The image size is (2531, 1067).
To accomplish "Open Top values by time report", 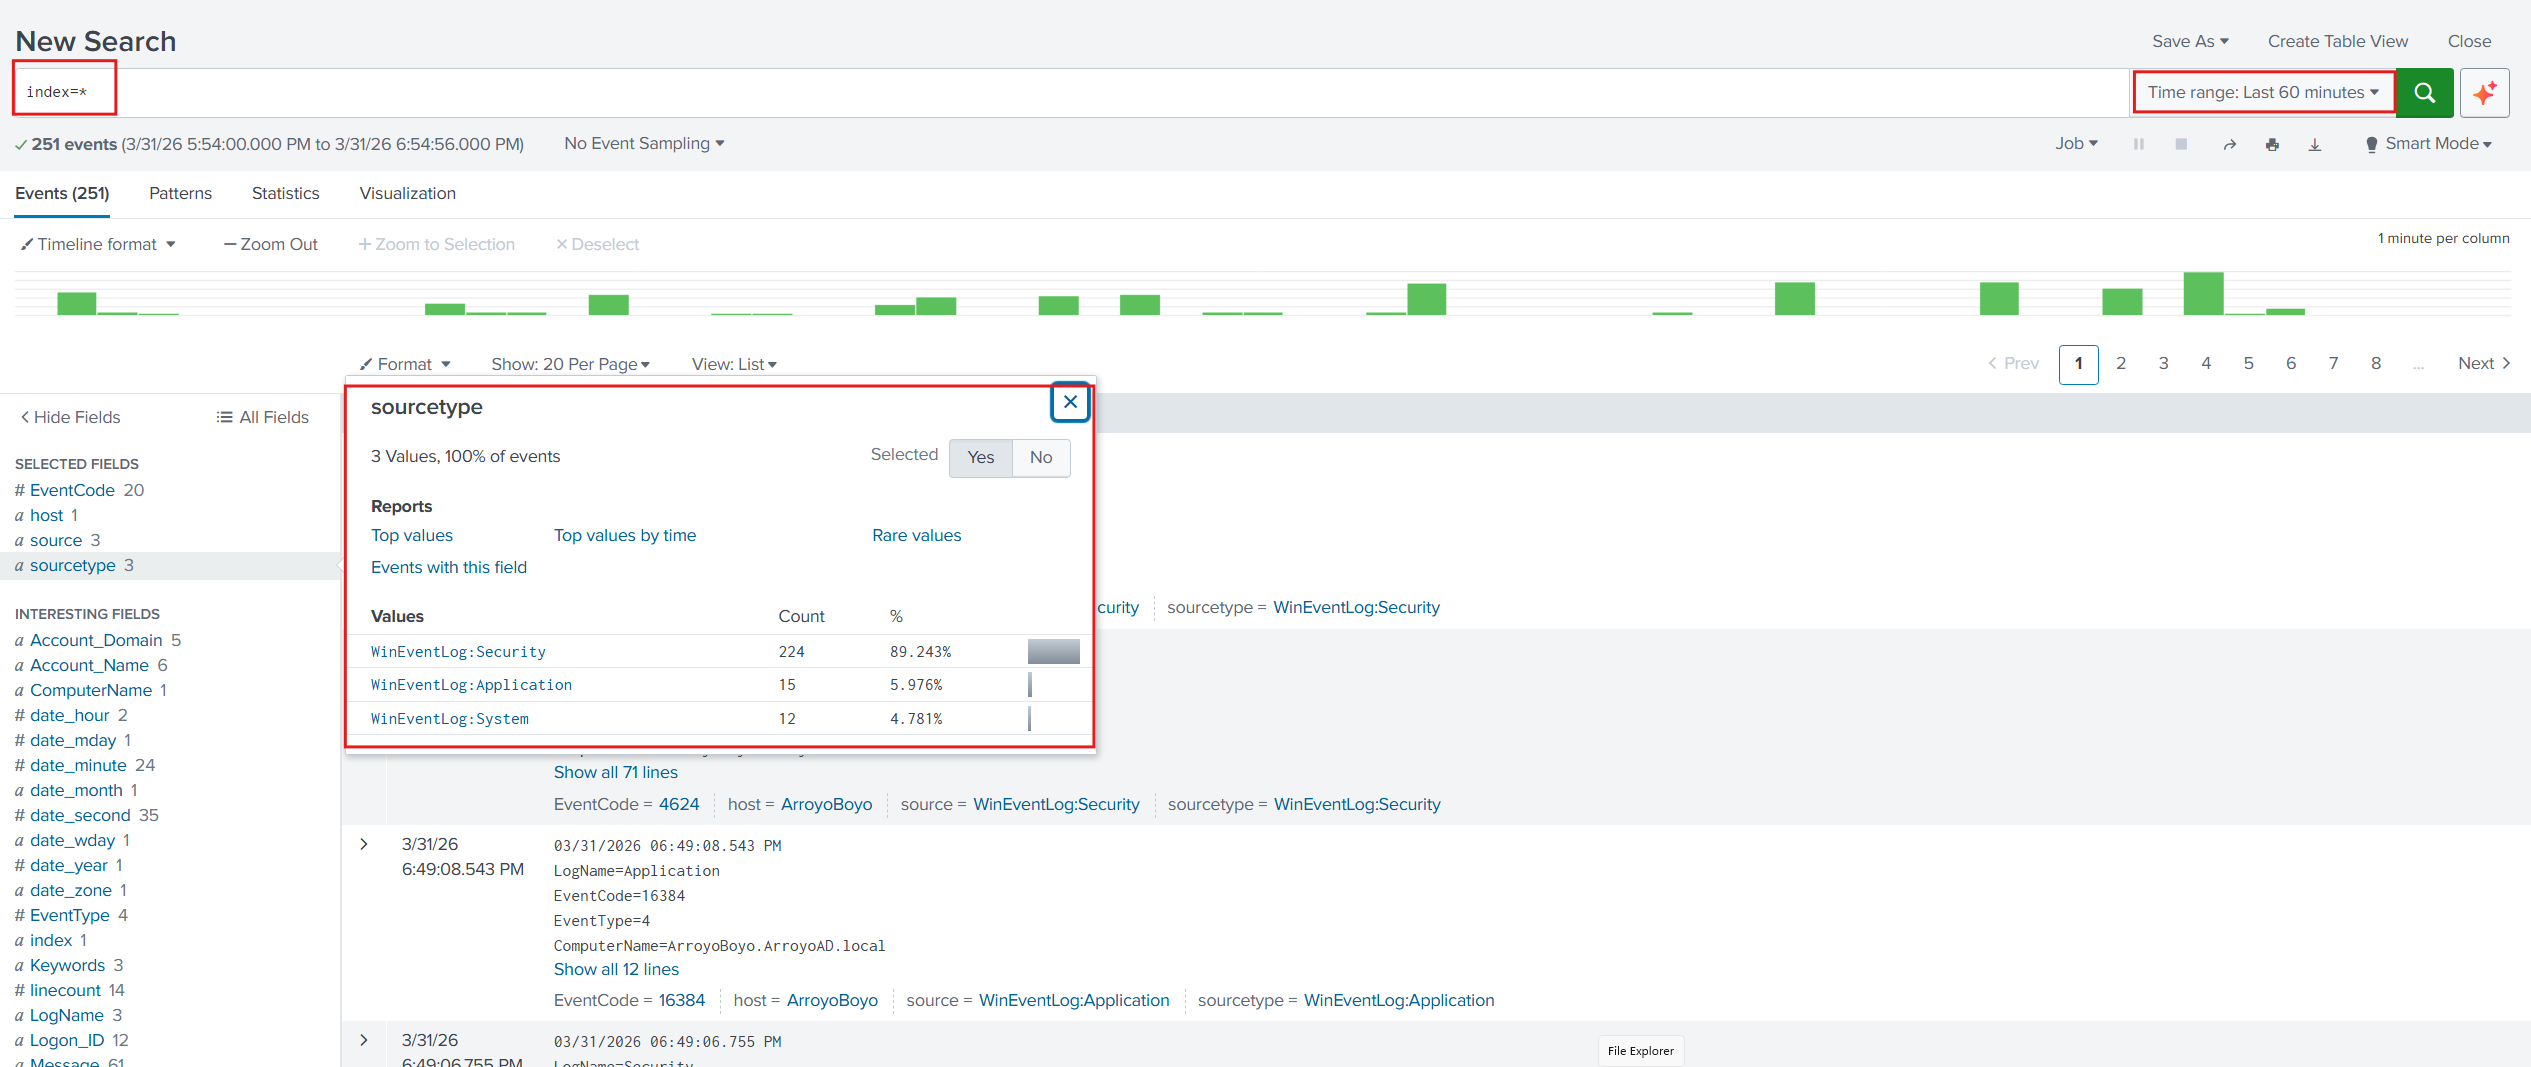I will click(x=624, y=535).
